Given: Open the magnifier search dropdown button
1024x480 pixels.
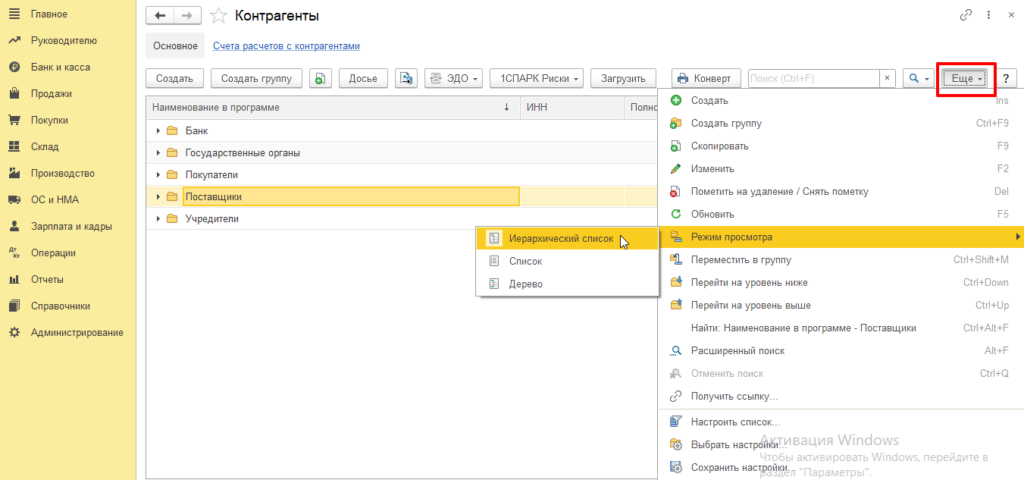Looking at the screenshot, I should (x=916, y=78).
